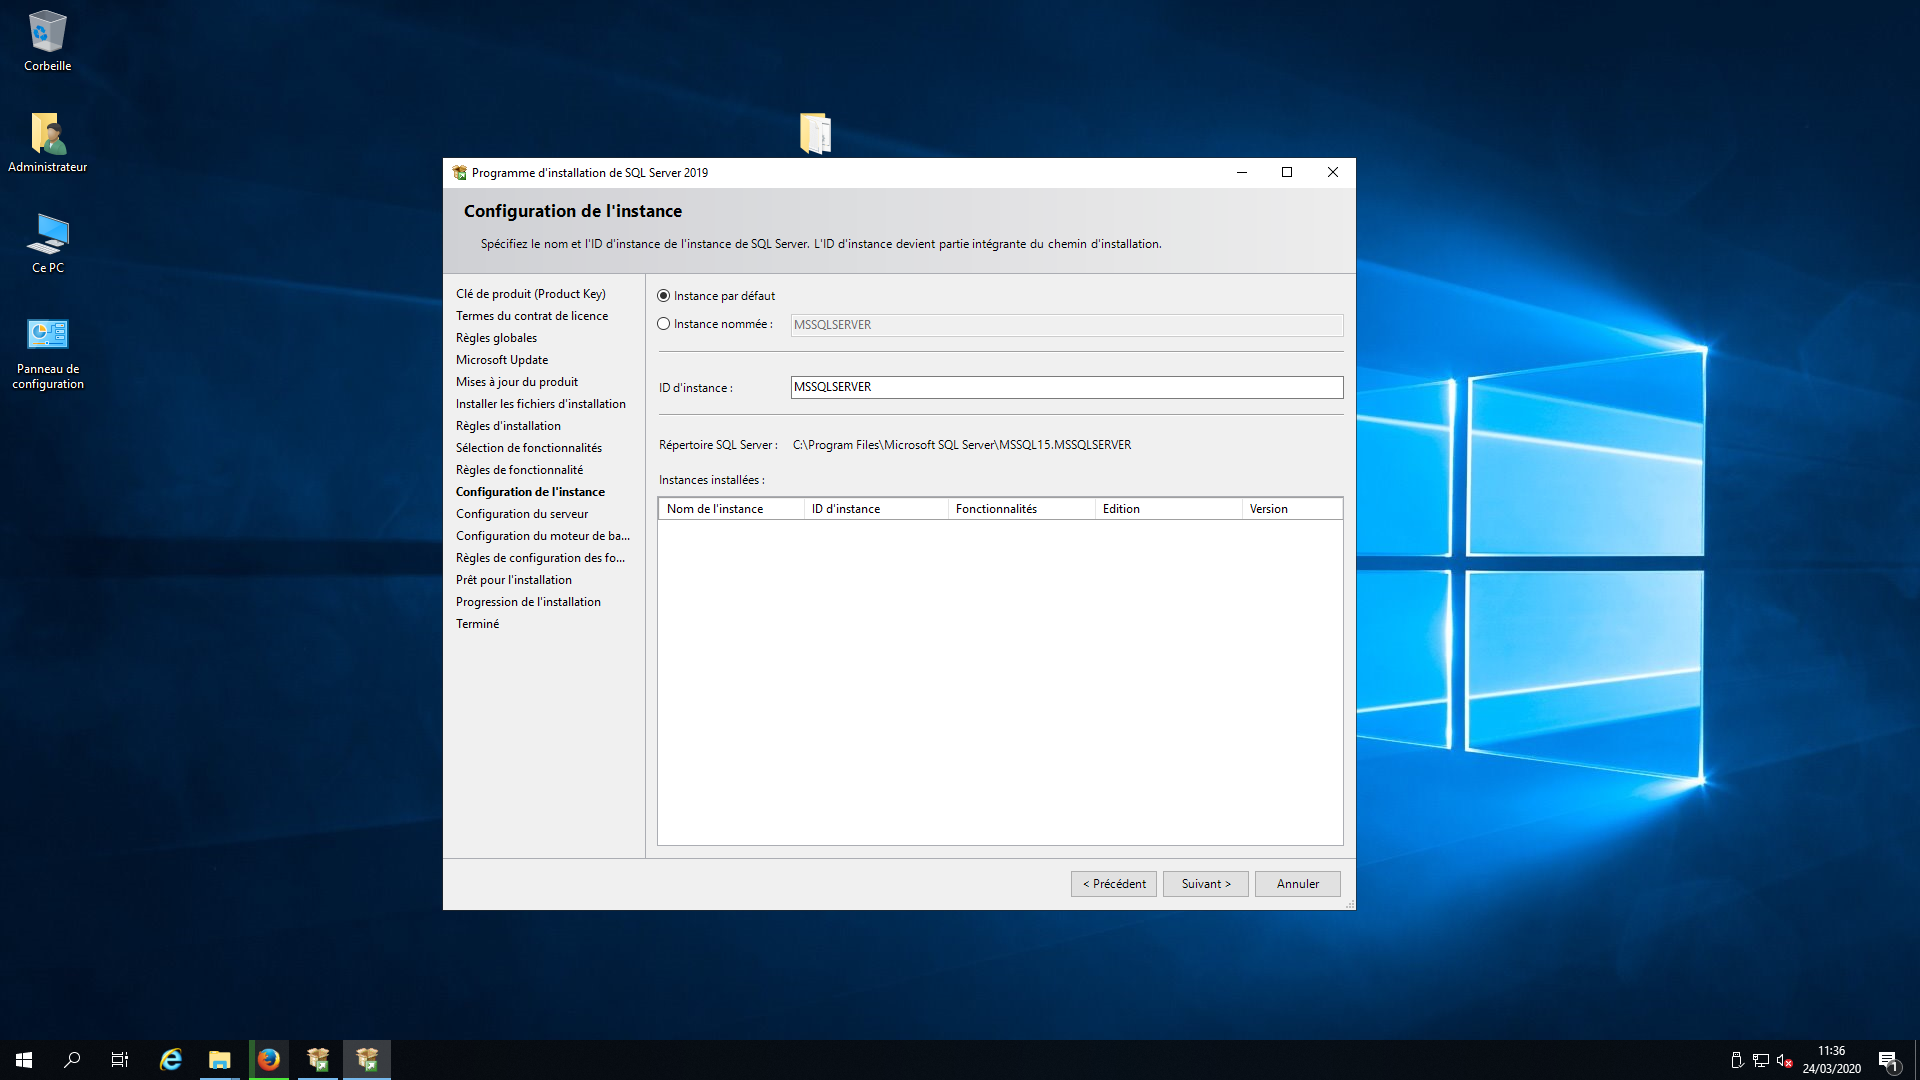Click the Répertoire SQL Server path text

tap(961, 445)
